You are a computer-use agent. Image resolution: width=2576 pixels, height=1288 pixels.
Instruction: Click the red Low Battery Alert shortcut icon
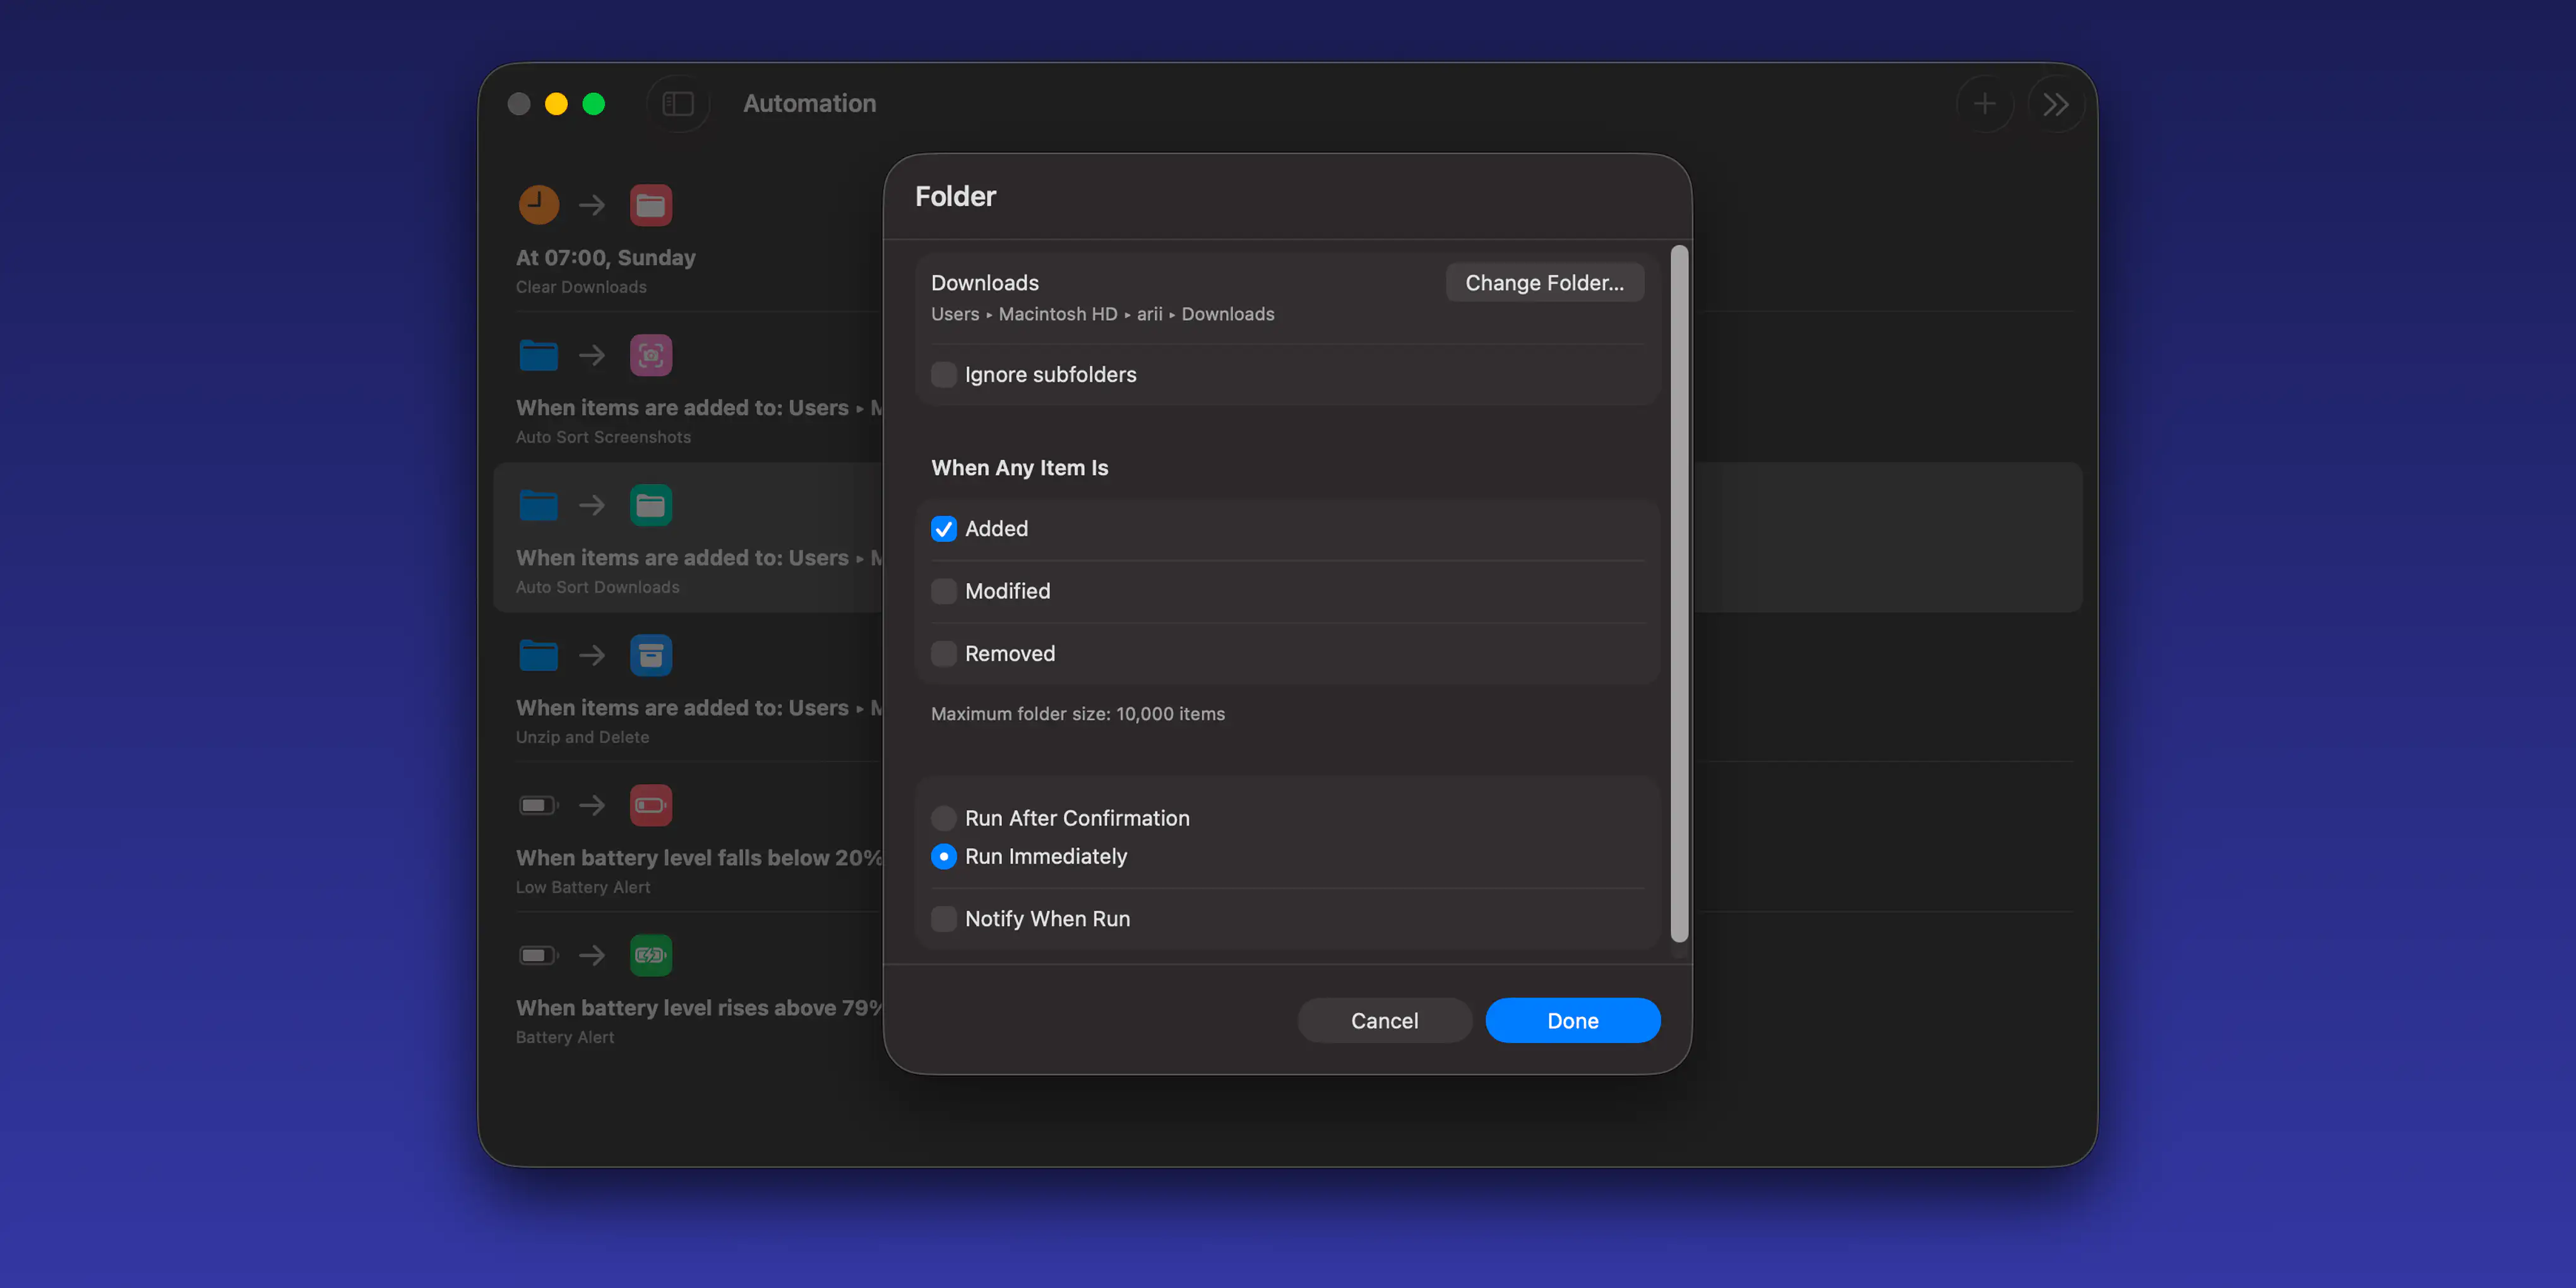650,805
